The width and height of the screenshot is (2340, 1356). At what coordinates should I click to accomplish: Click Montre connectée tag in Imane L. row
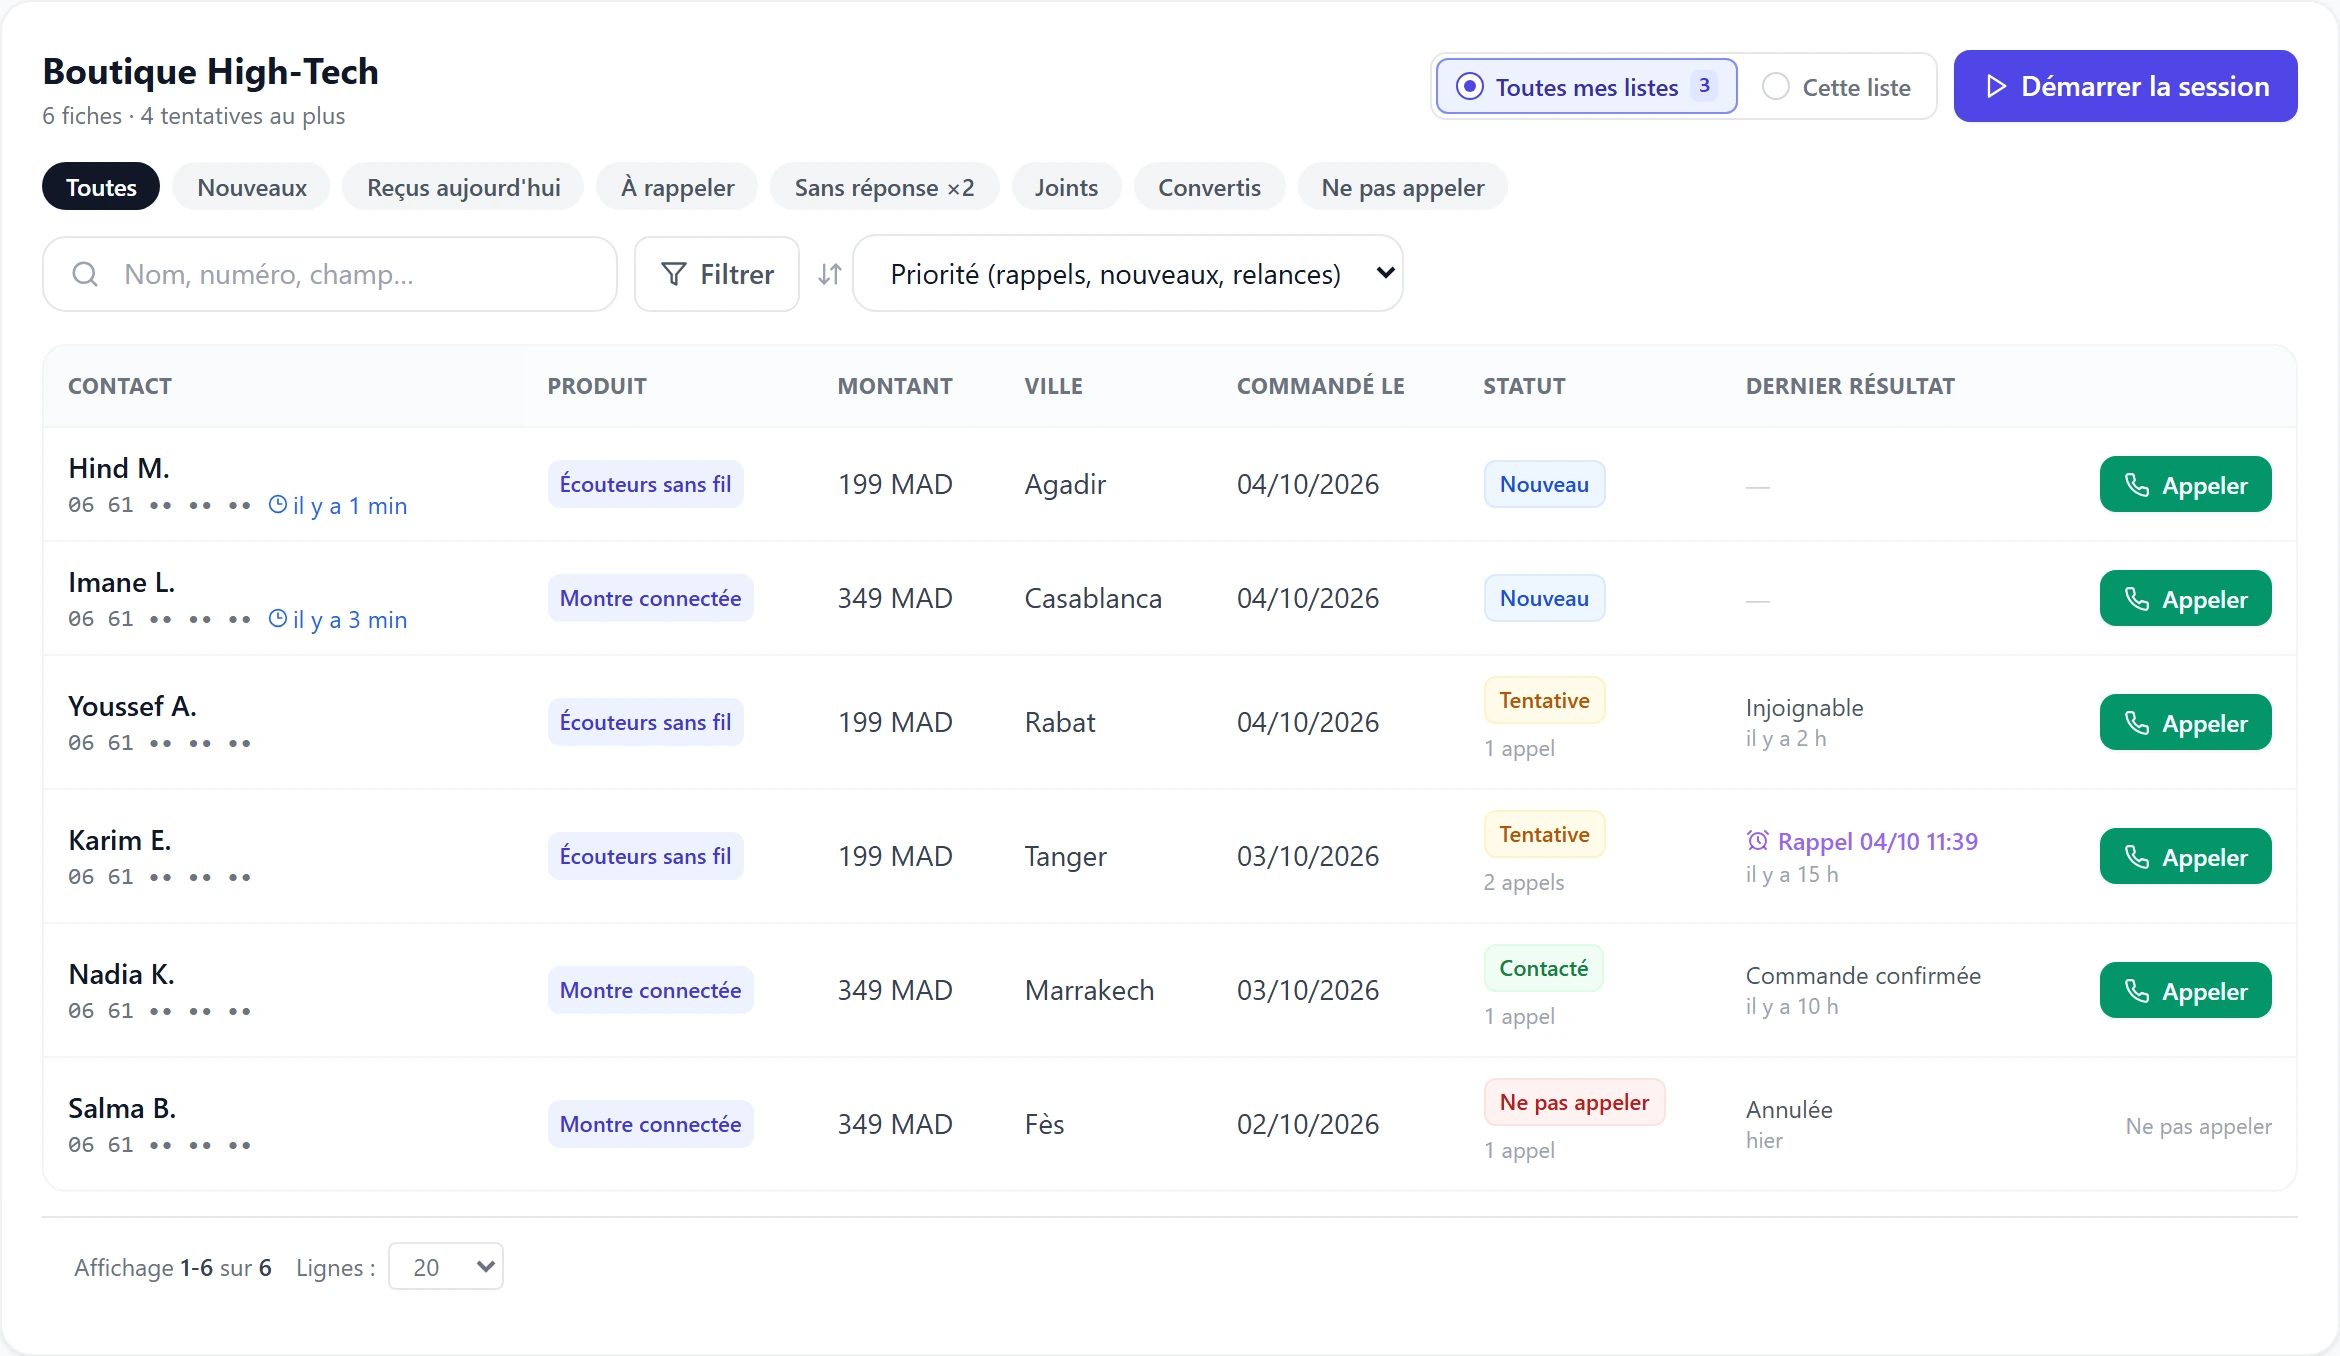point(650,598)
